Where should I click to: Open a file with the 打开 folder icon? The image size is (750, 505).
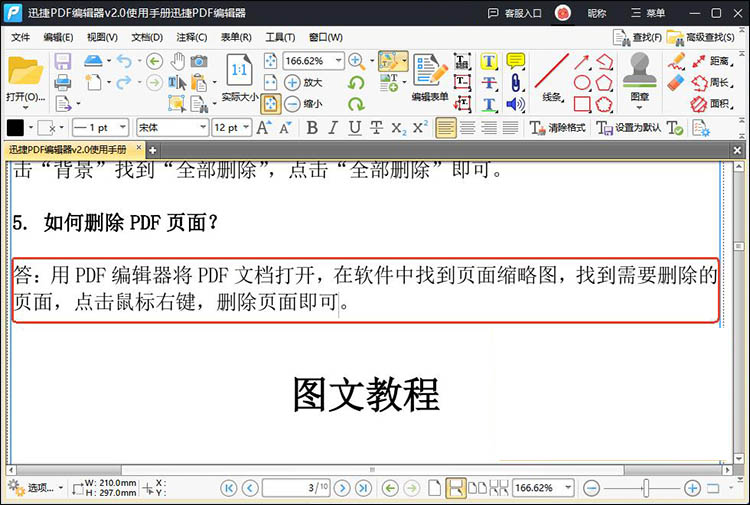(x=25, y=71)
